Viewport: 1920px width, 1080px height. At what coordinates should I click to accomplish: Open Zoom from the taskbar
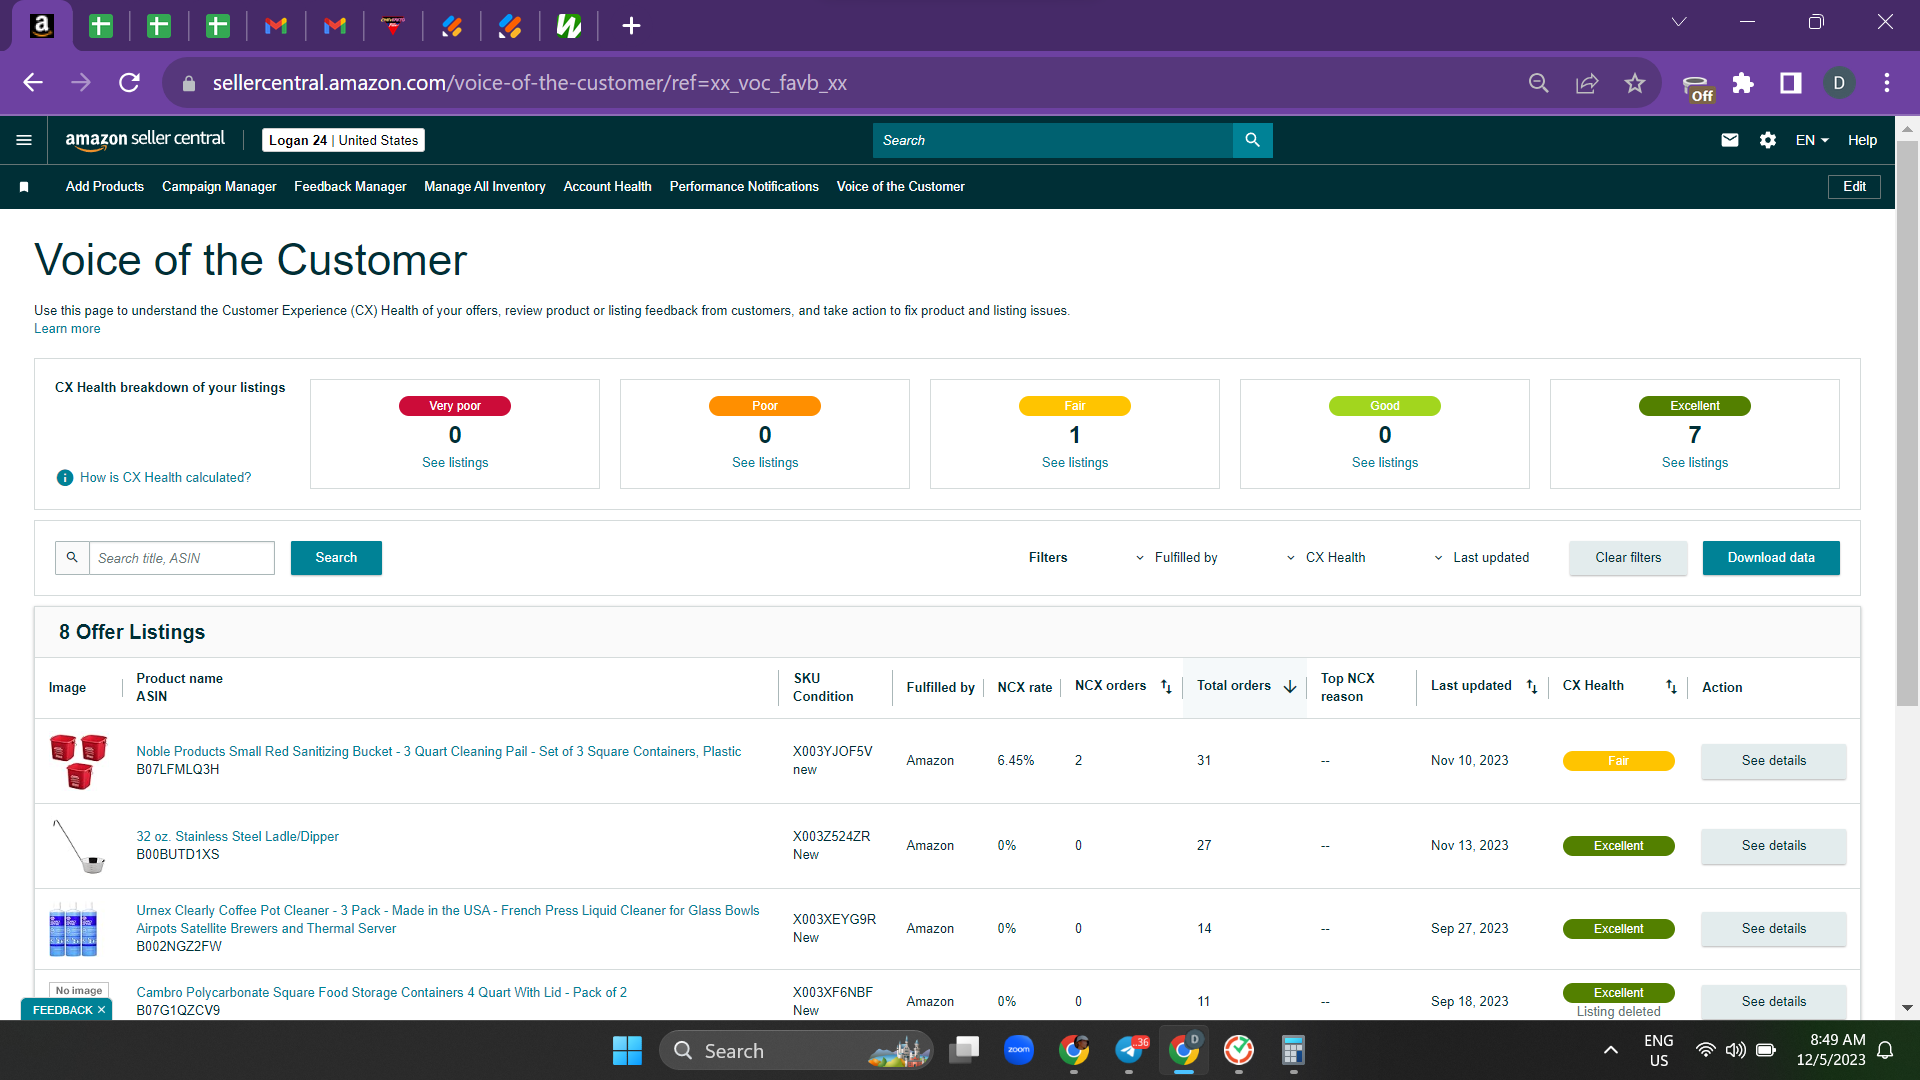pyautogui.click(x=1019, y=1050)
